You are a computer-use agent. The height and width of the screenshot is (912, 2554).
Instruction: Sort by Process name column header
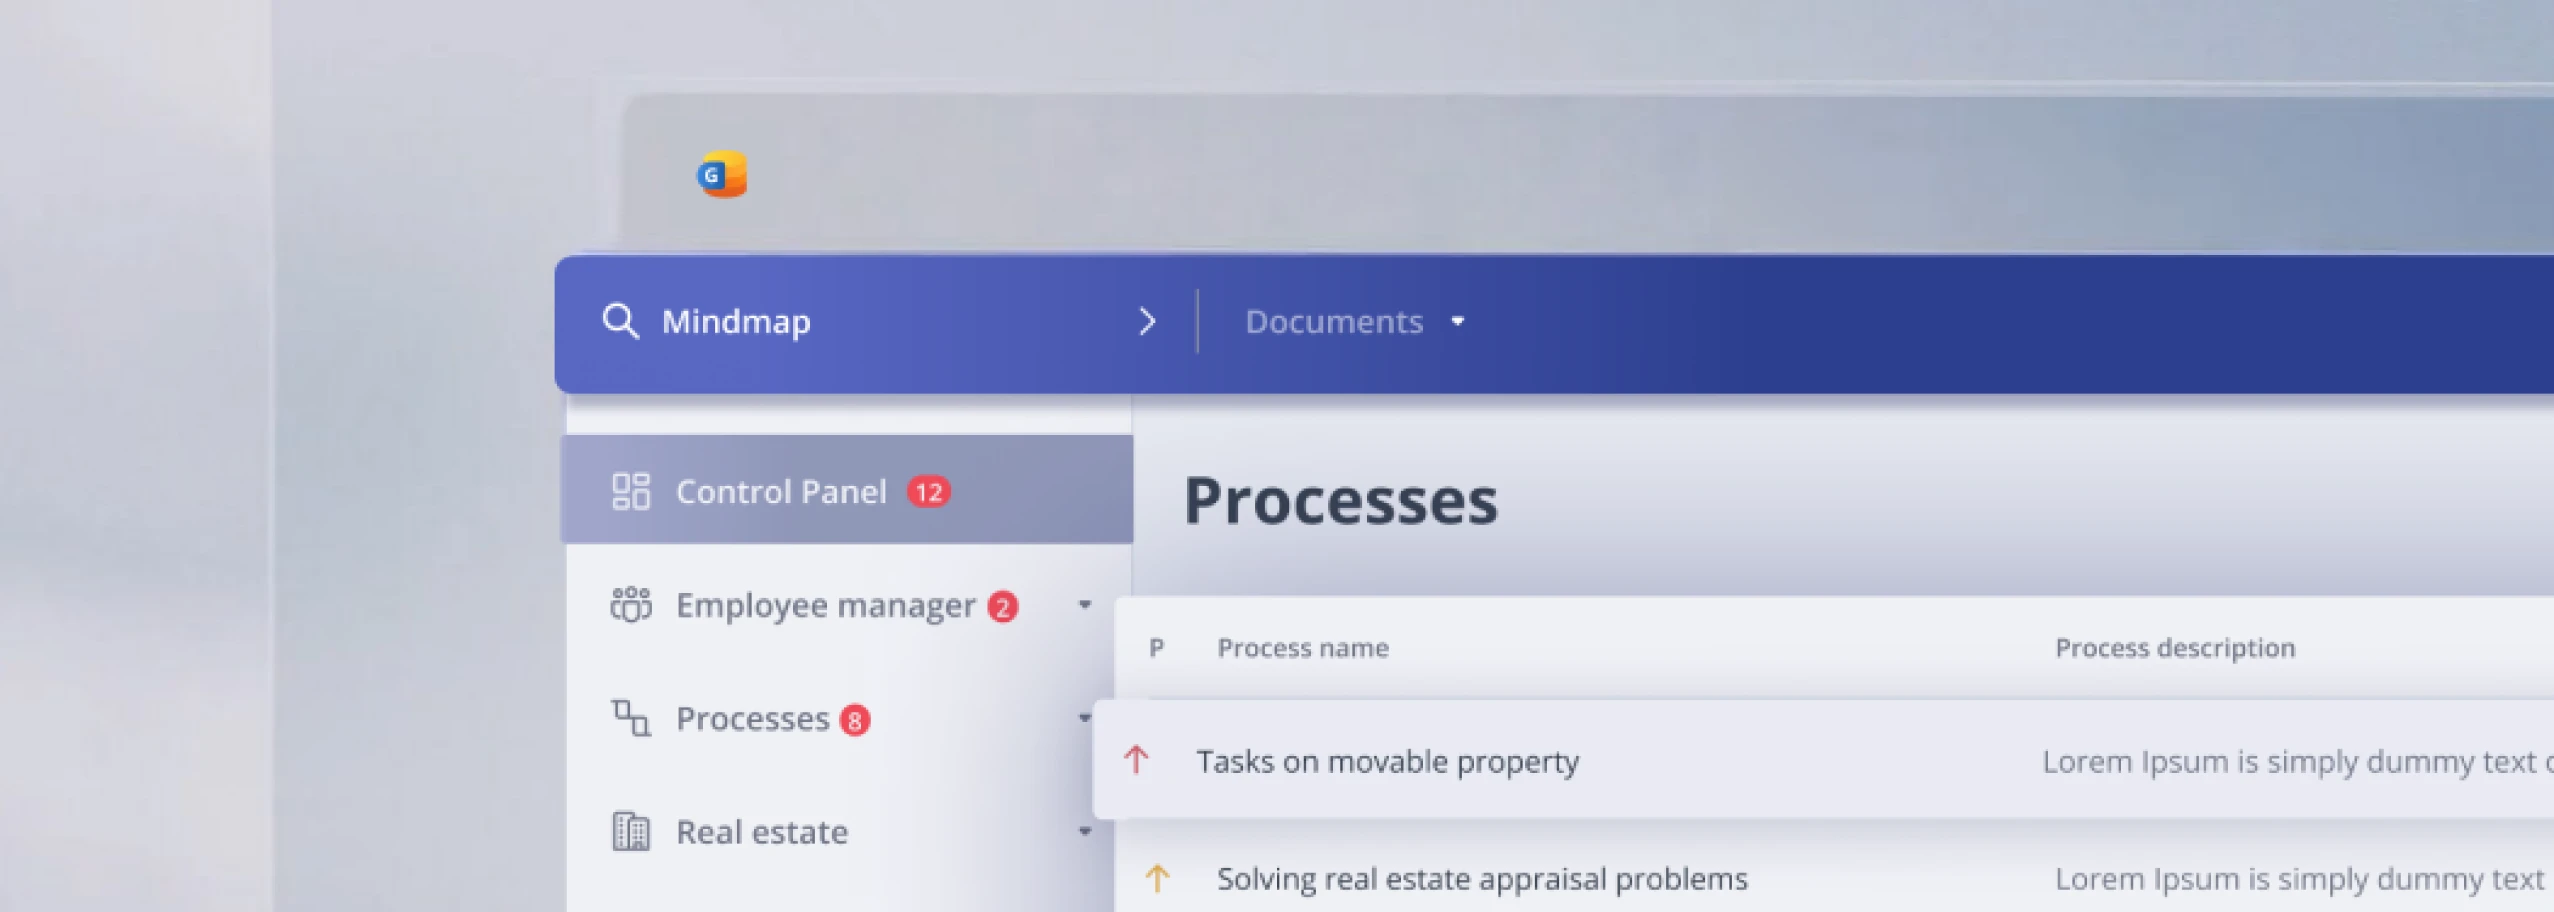click(x=1302, y=648)
